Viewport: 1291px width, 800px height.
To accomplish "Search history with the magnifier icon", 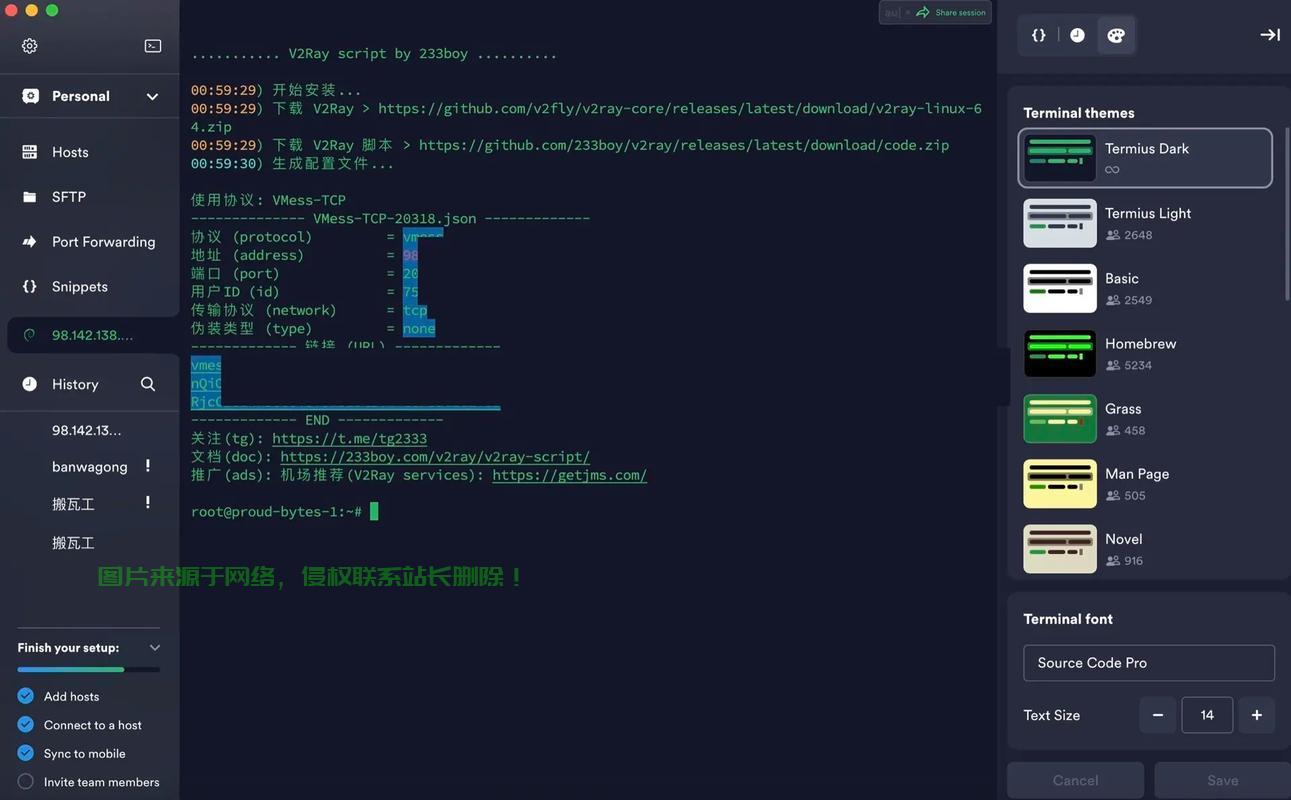I will [x=148, y=384].
